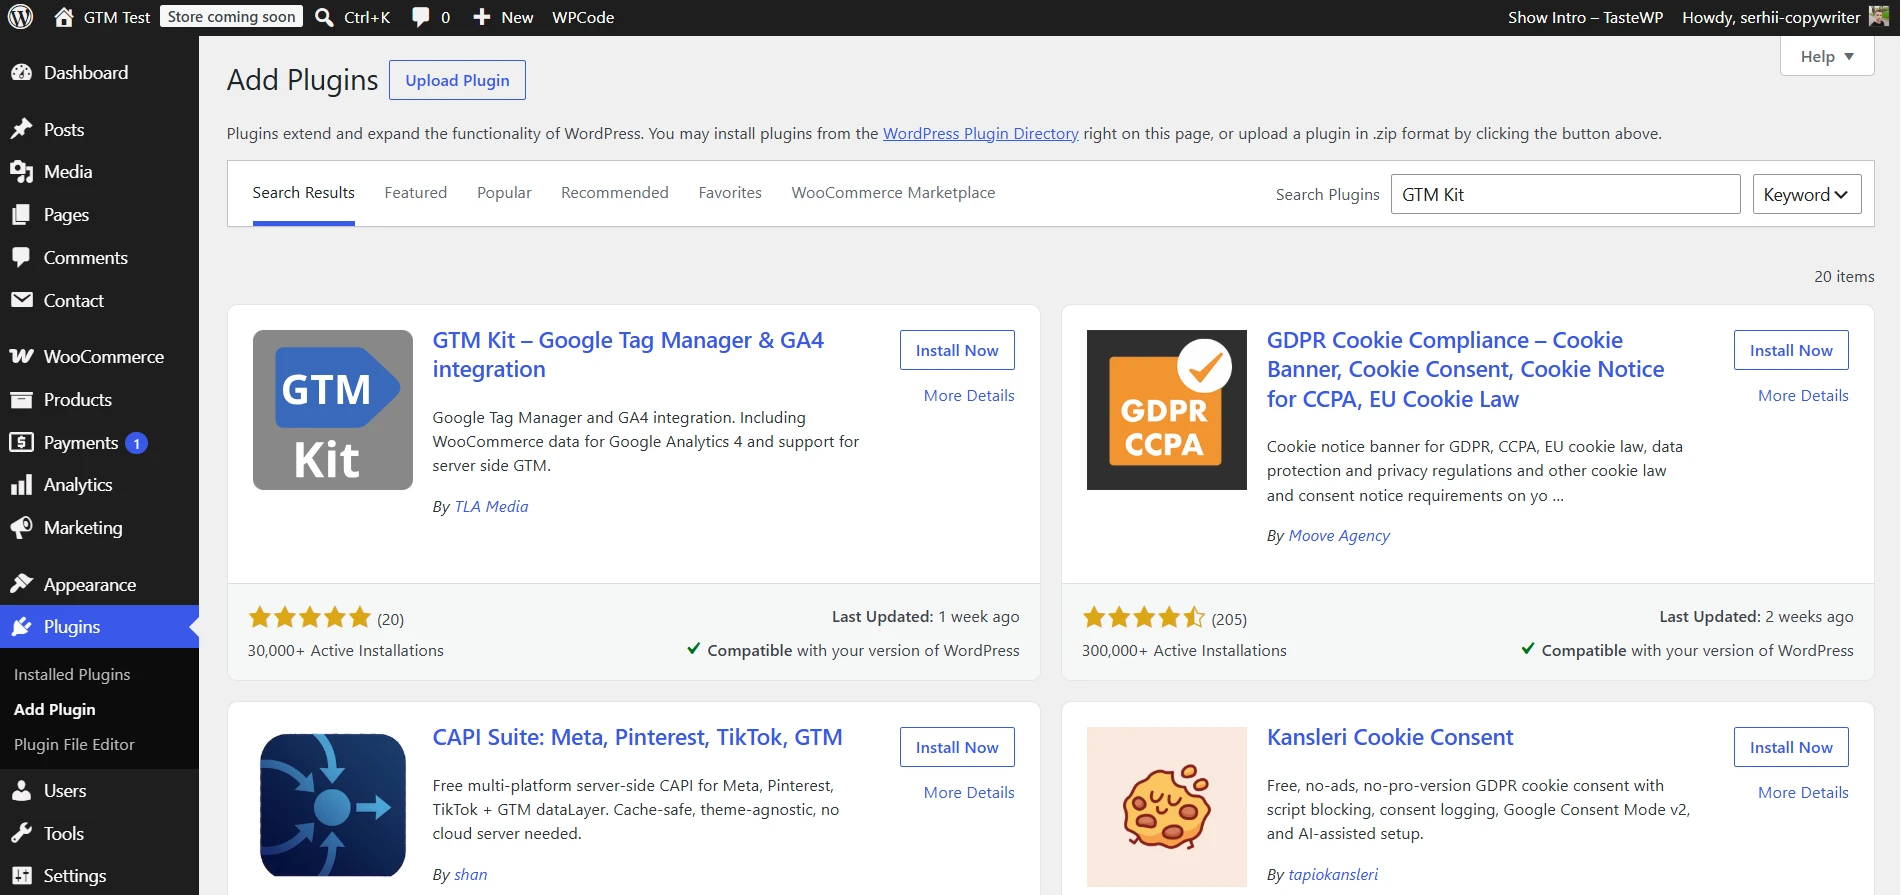Click the WooCommerce logo icon
This screenshot has height=895, width=1901.
point(21,356)
